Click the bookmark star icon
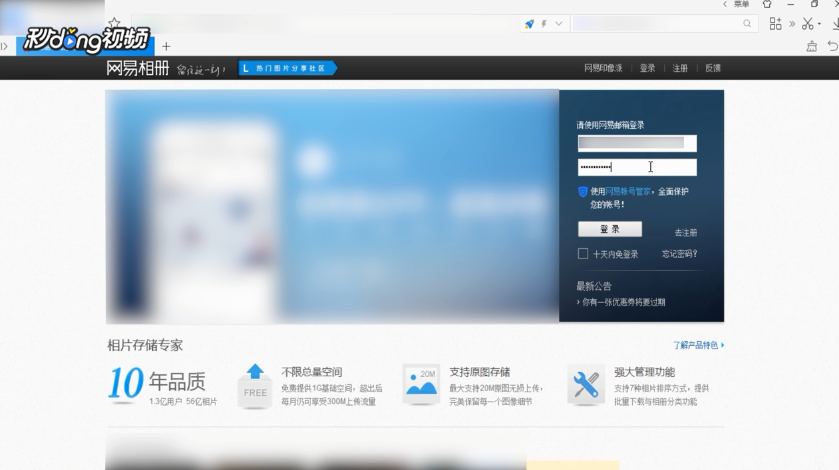 coord(114,23)
